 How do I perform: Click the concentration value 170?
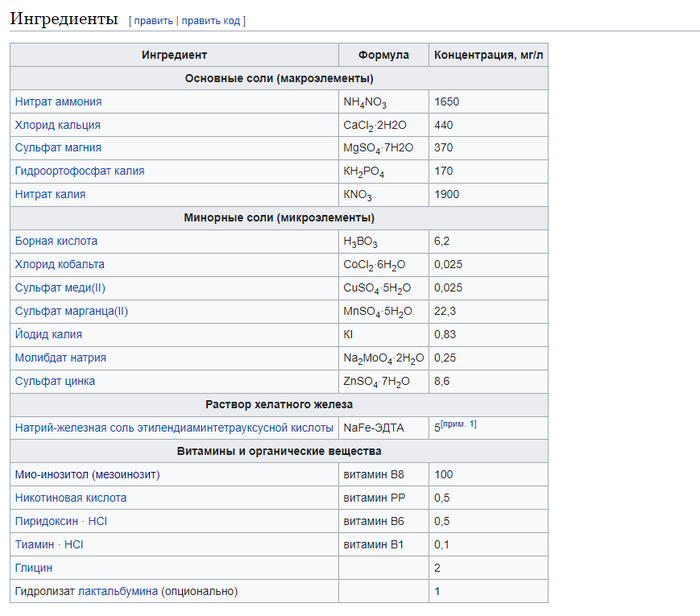pos(443,171)
